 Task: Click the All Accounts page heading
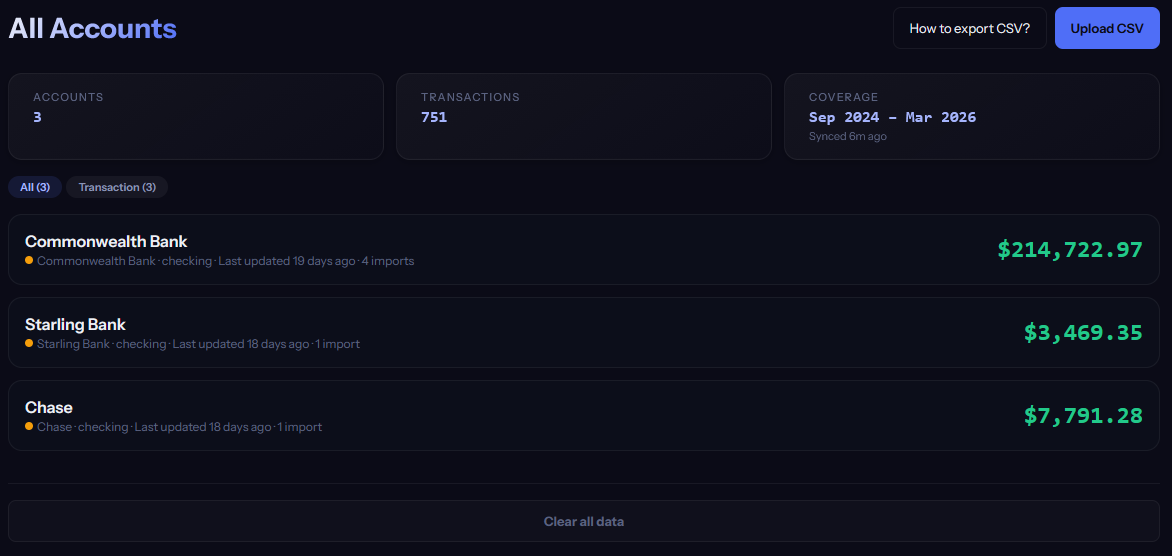[x=93, y=28]
